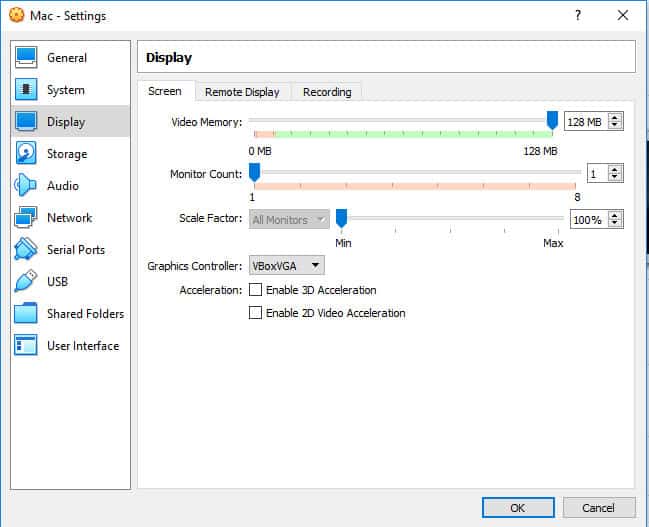
Task: Switch to the Screen tab
Action: (x=165, y=91)
